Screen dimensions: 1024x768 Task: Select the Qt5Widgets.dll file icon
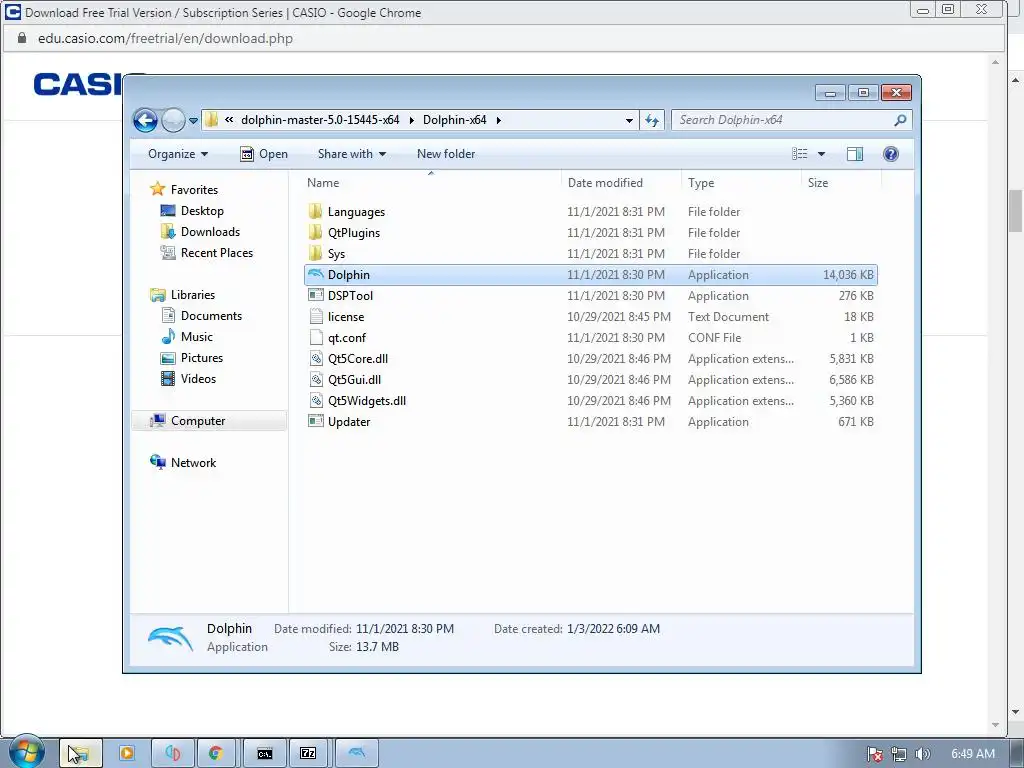(315, 400)
